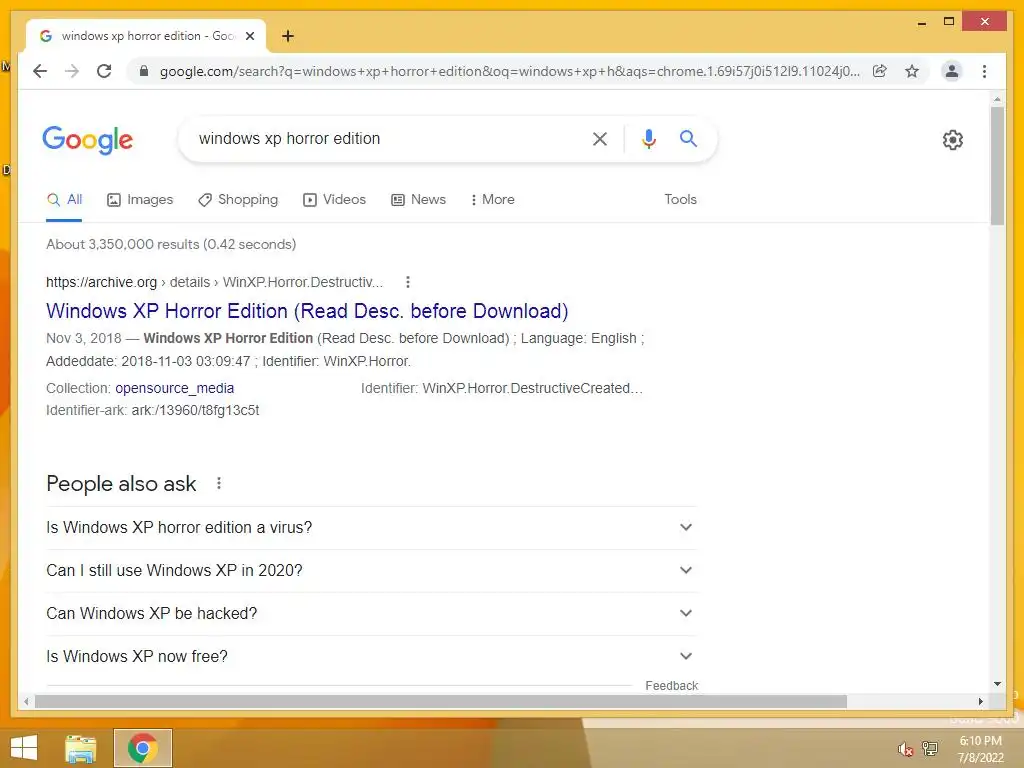The width and height of the screenshot is (1024, 768).
Task: View site information via the padlock icon
Action: [144, 71]
